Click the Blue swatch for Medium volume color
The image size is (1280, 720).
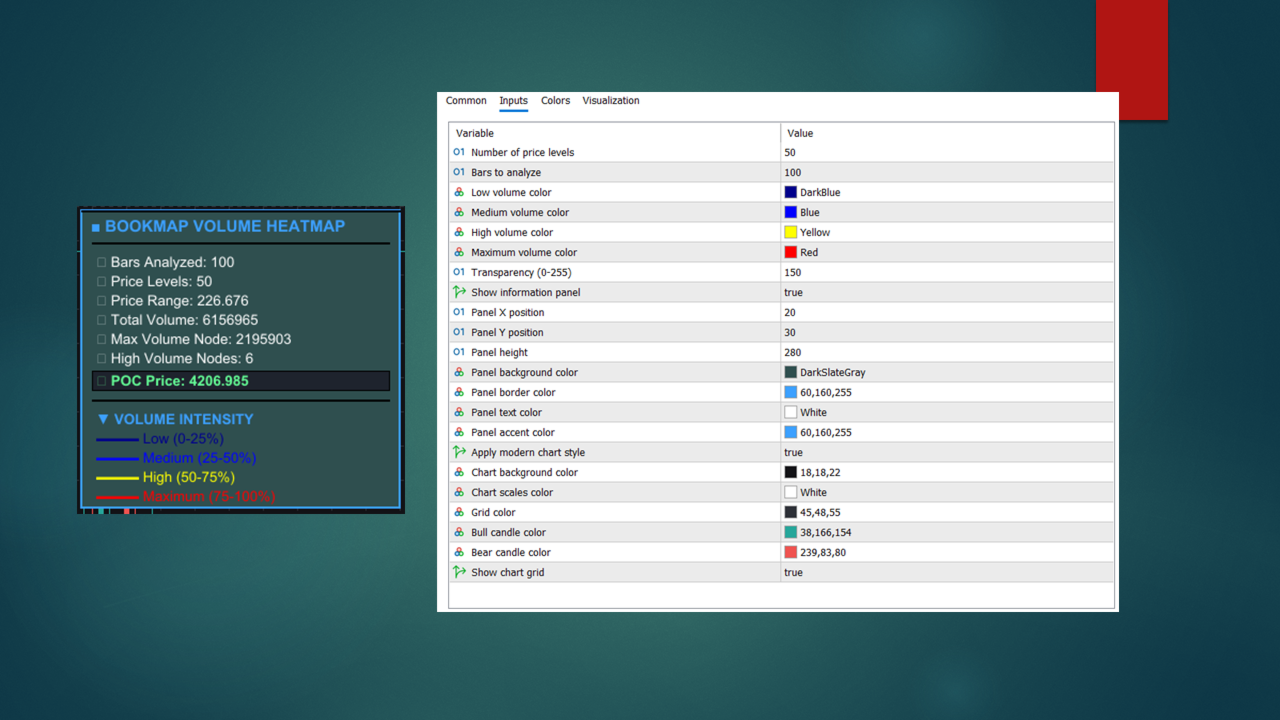791,212
